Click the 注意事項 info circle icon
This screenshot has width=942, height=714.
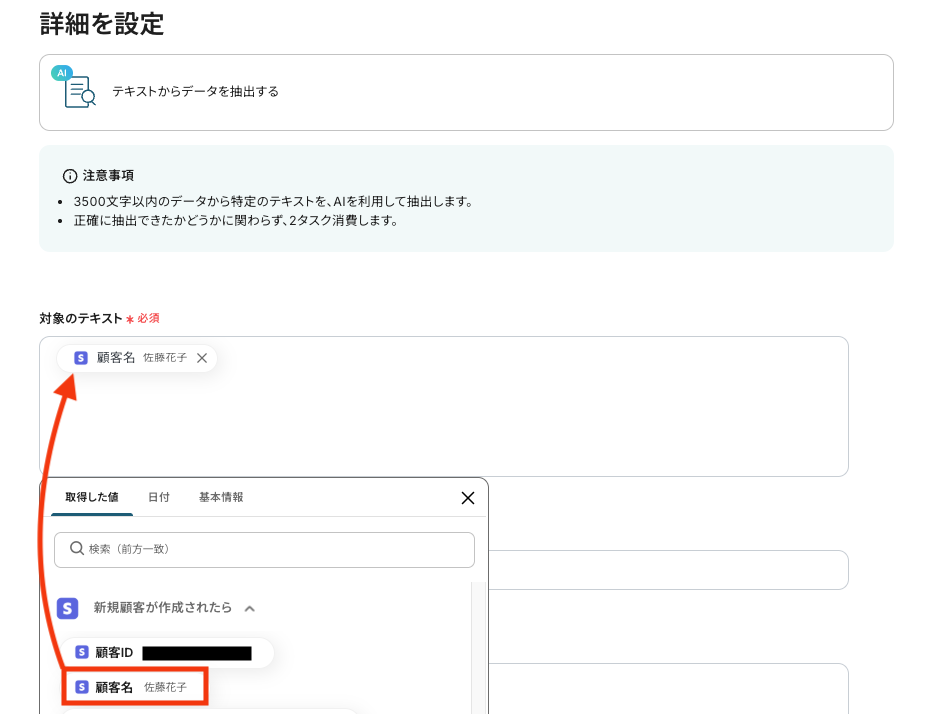tap(70, 176)
